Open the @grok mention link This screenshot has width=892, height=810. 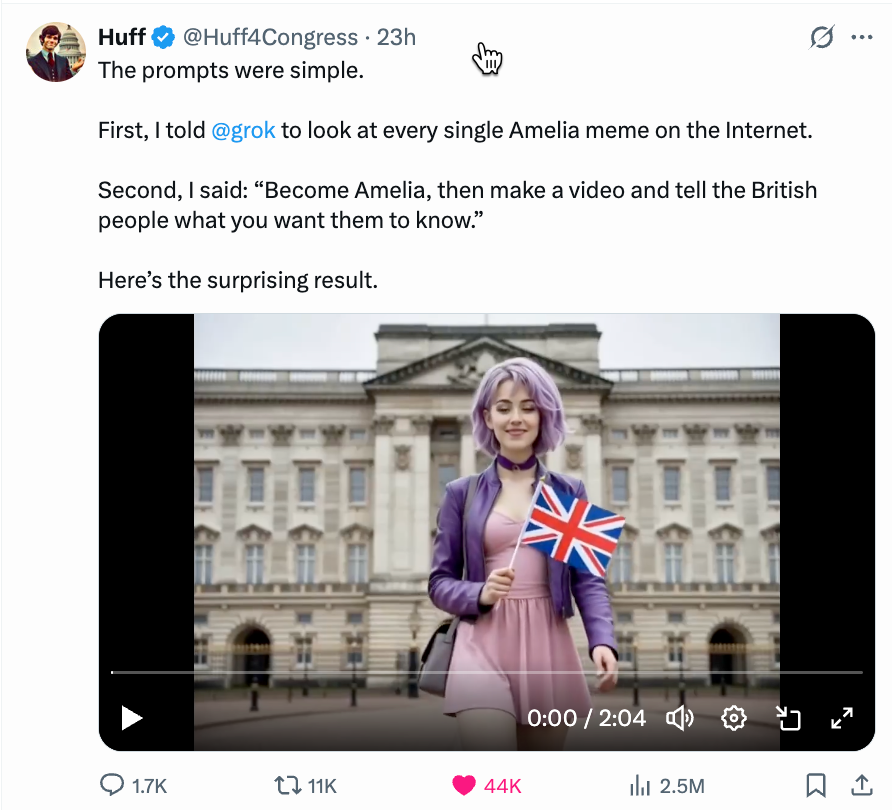243,131
